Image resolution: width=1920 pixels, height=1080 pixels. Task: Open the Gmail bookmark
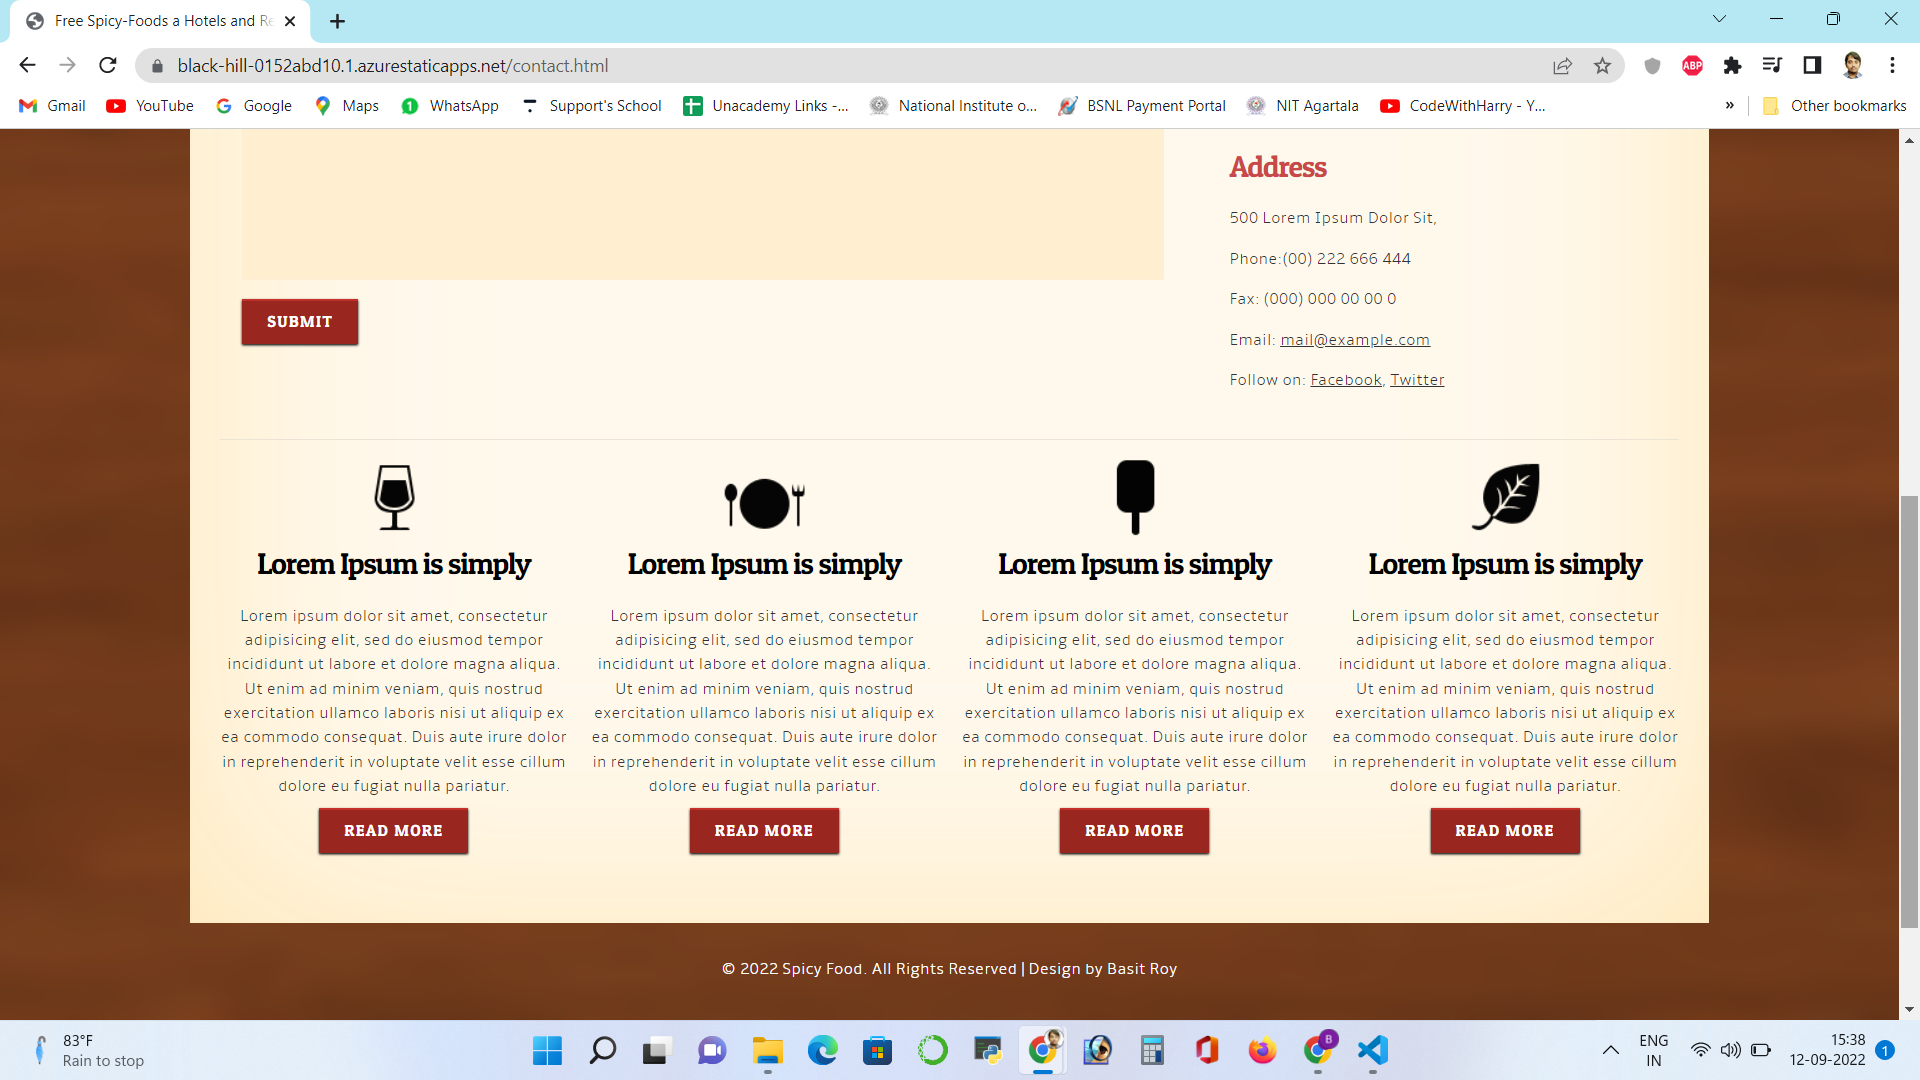click(x=53, y=106)
